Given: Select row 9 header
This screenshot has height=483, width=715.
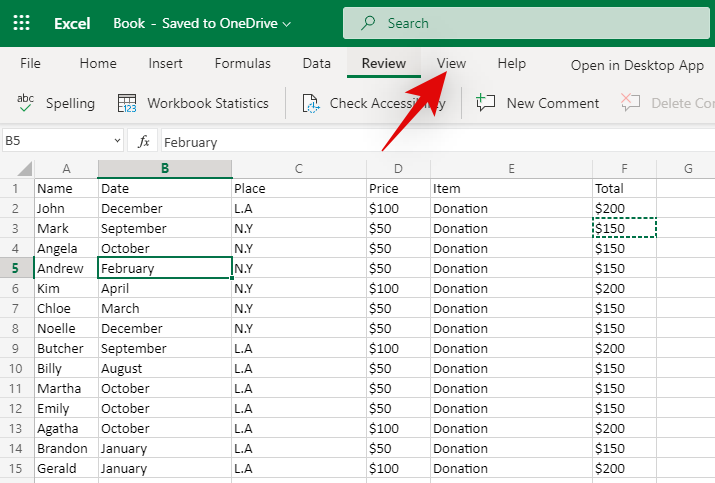Looking at the screenshot, I should tap(16, 348).
